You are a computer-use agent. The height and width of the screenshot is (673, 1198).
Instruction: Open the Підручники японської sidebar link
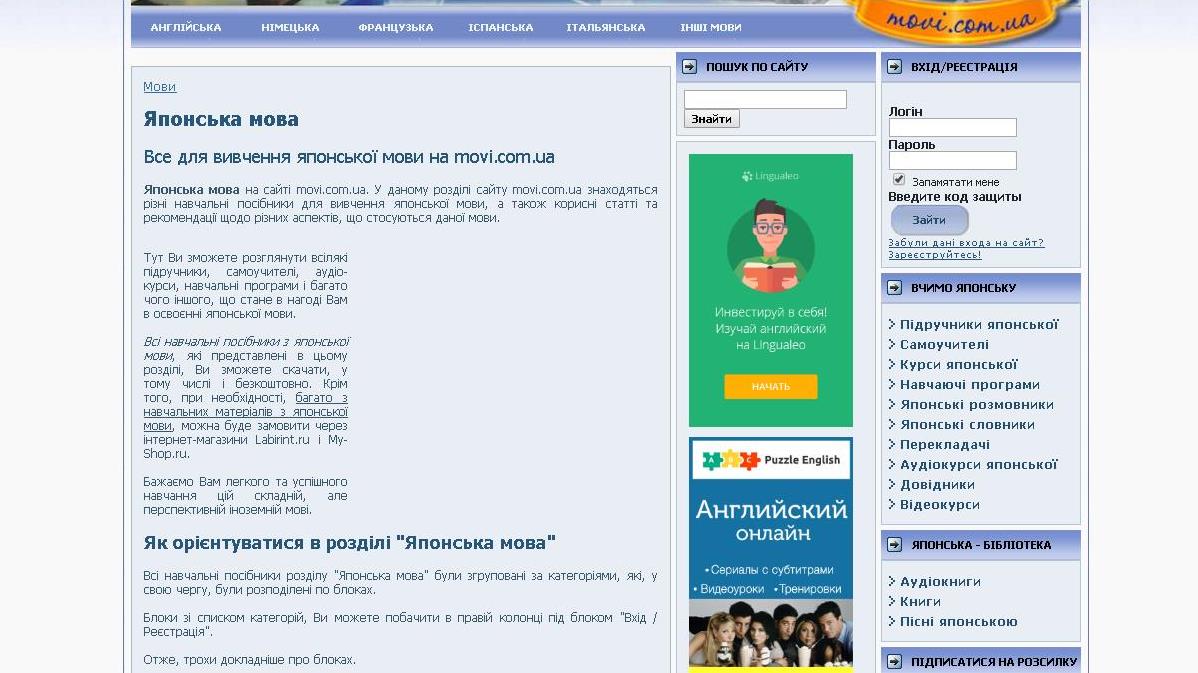click(x=978, y=325)
